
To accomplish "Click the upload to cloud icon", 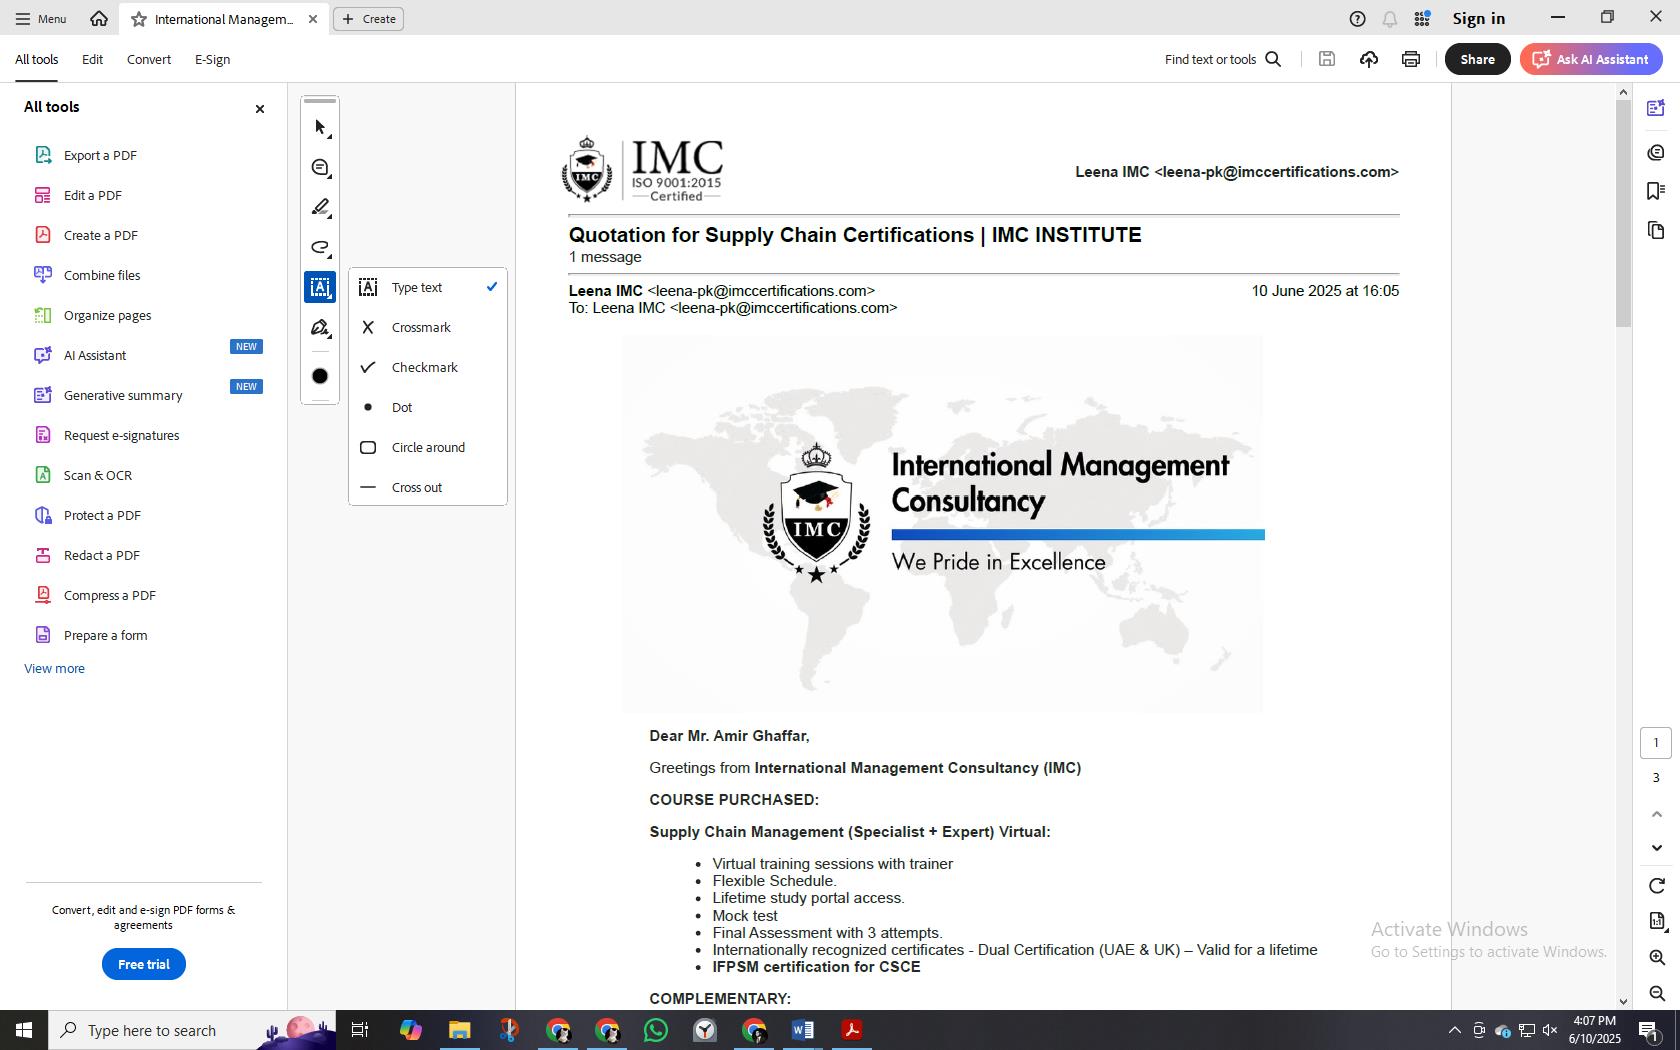I will pyautogui.click(x=1369, y=59).
